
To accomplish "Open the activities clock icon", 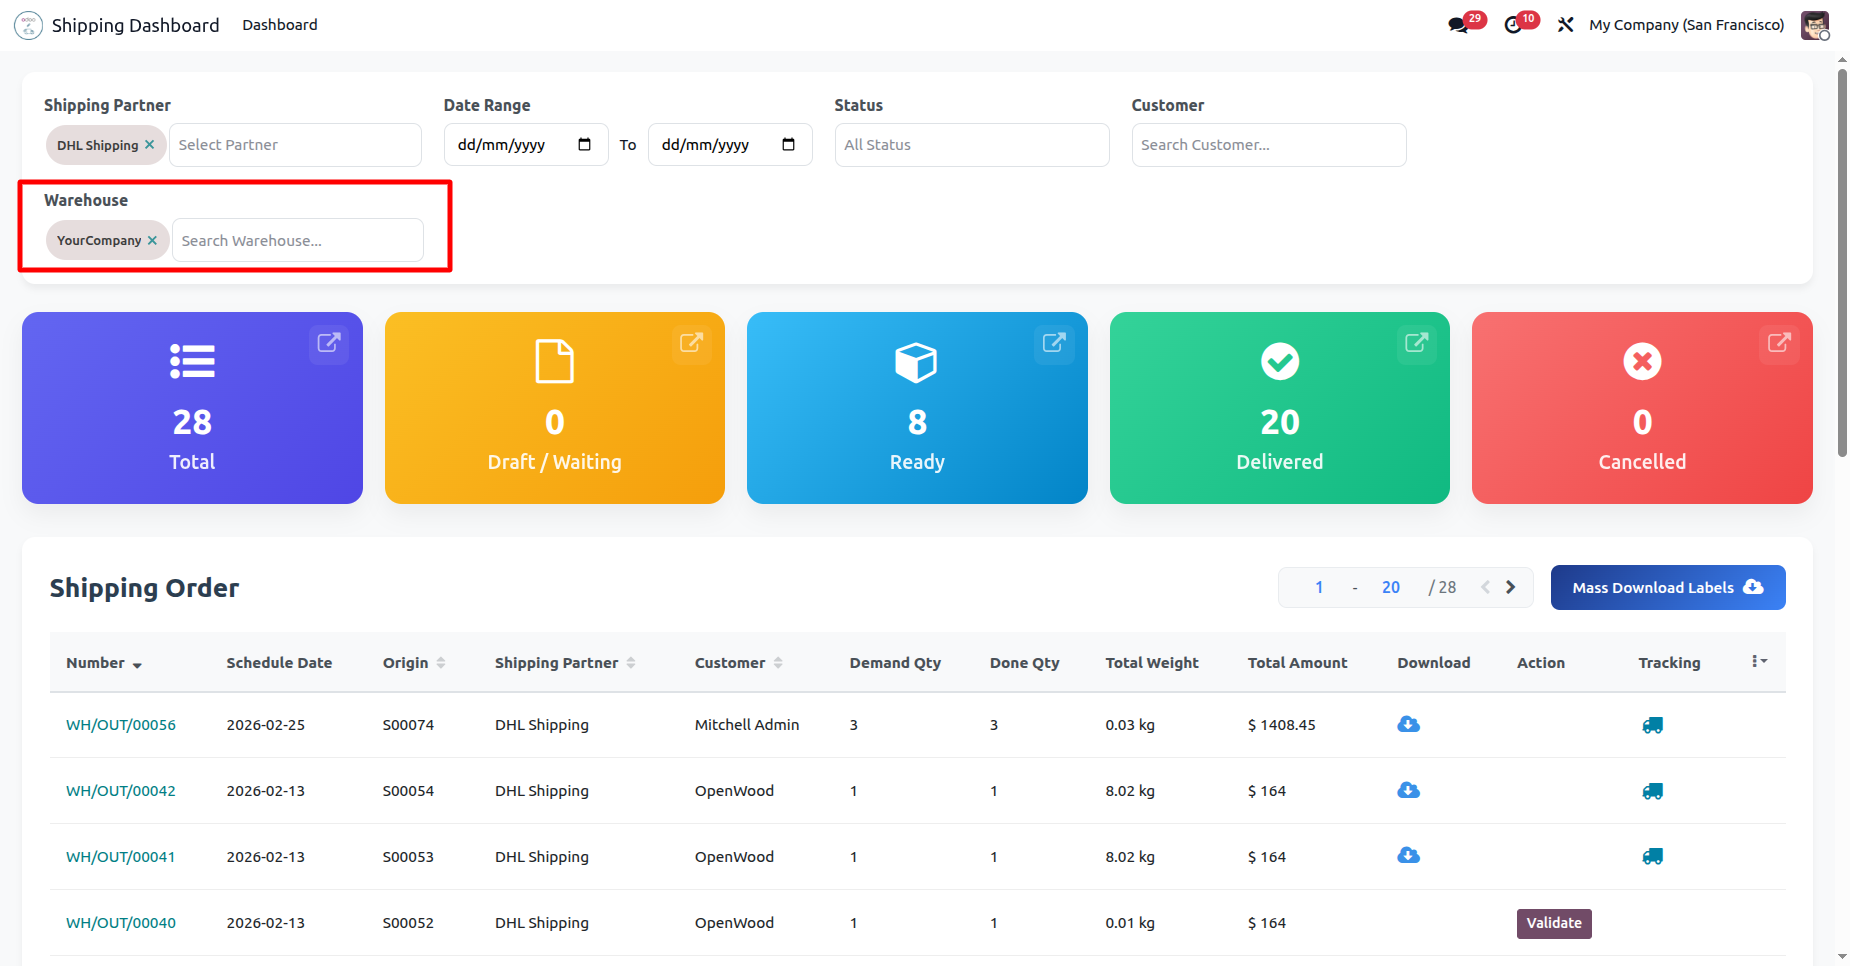I will point(1514,25).
